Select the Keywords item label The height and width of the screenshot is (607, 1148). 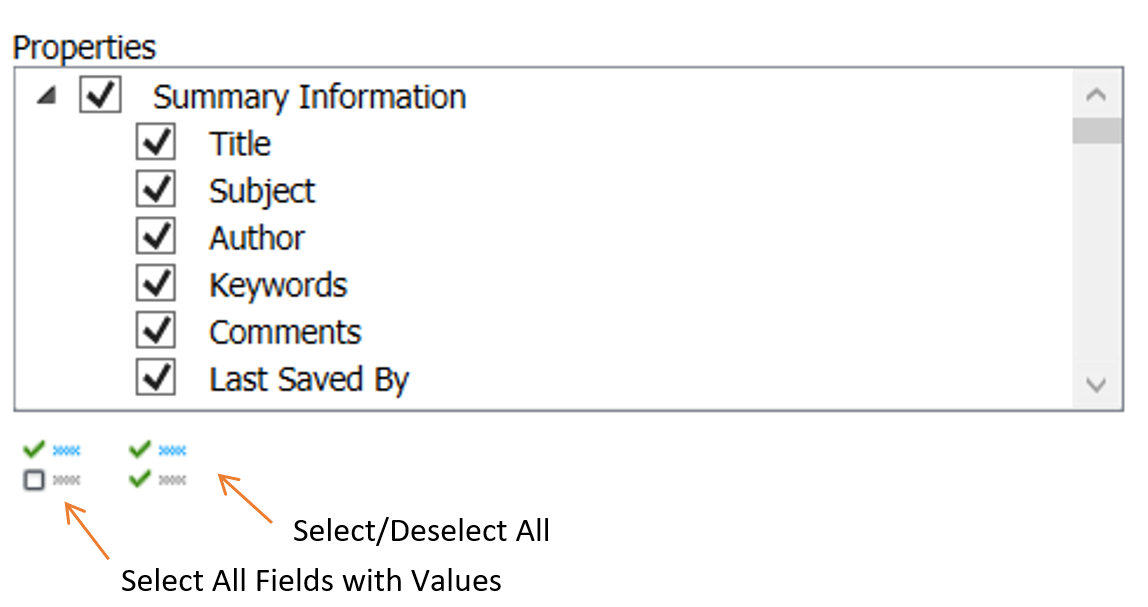tap(278, 285)
